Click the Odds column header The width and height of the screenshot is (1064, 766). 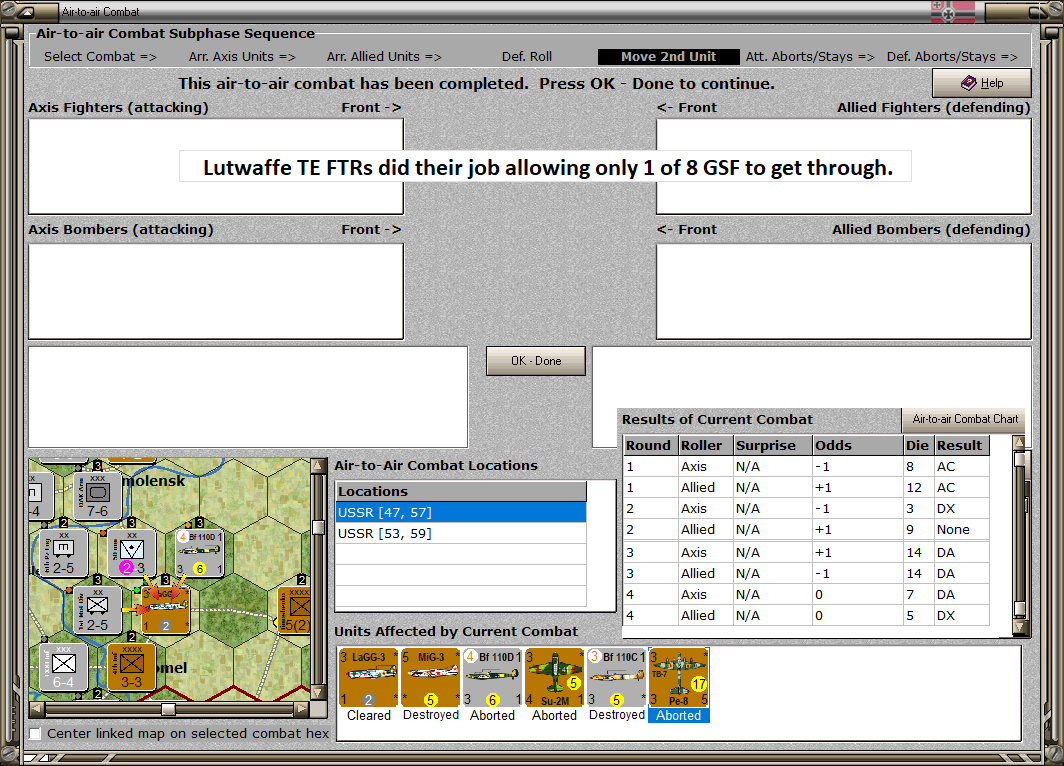coord(858,446)
